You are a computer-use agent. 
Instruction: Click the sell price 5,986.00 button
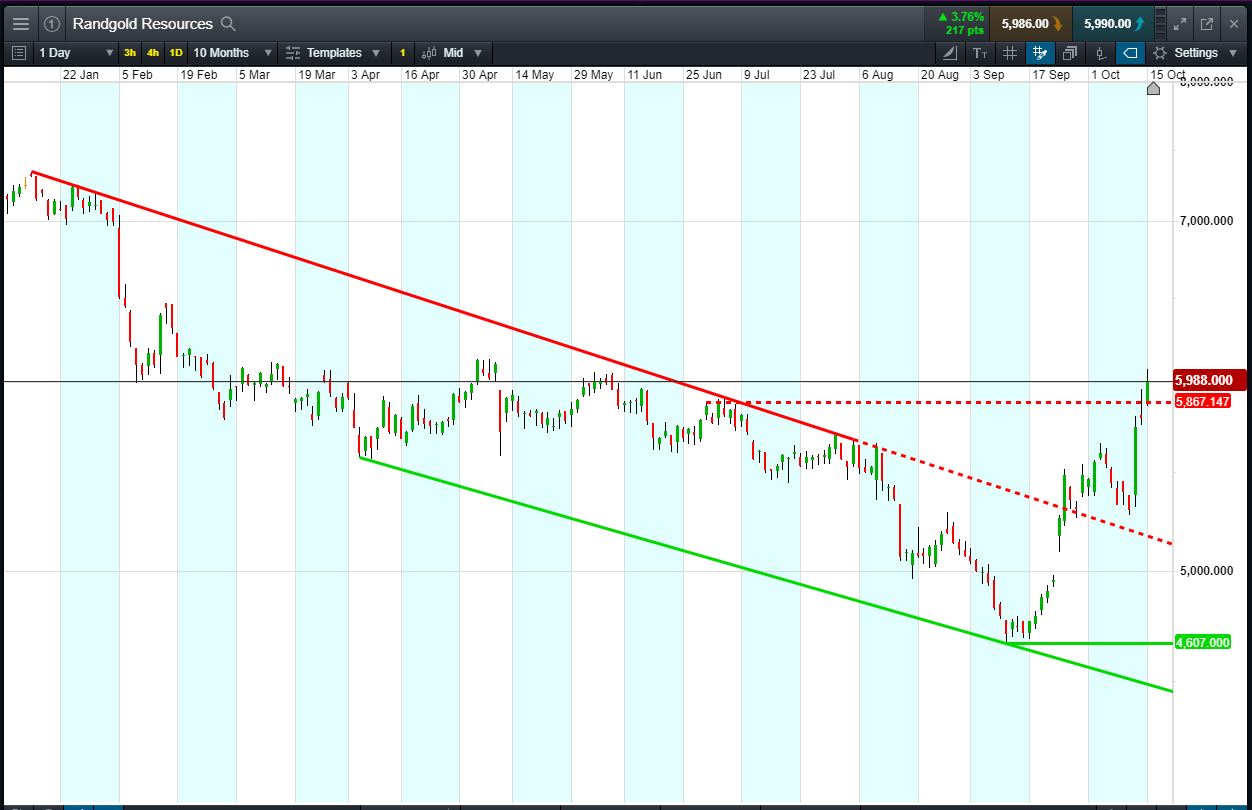tap(1031, 24)
